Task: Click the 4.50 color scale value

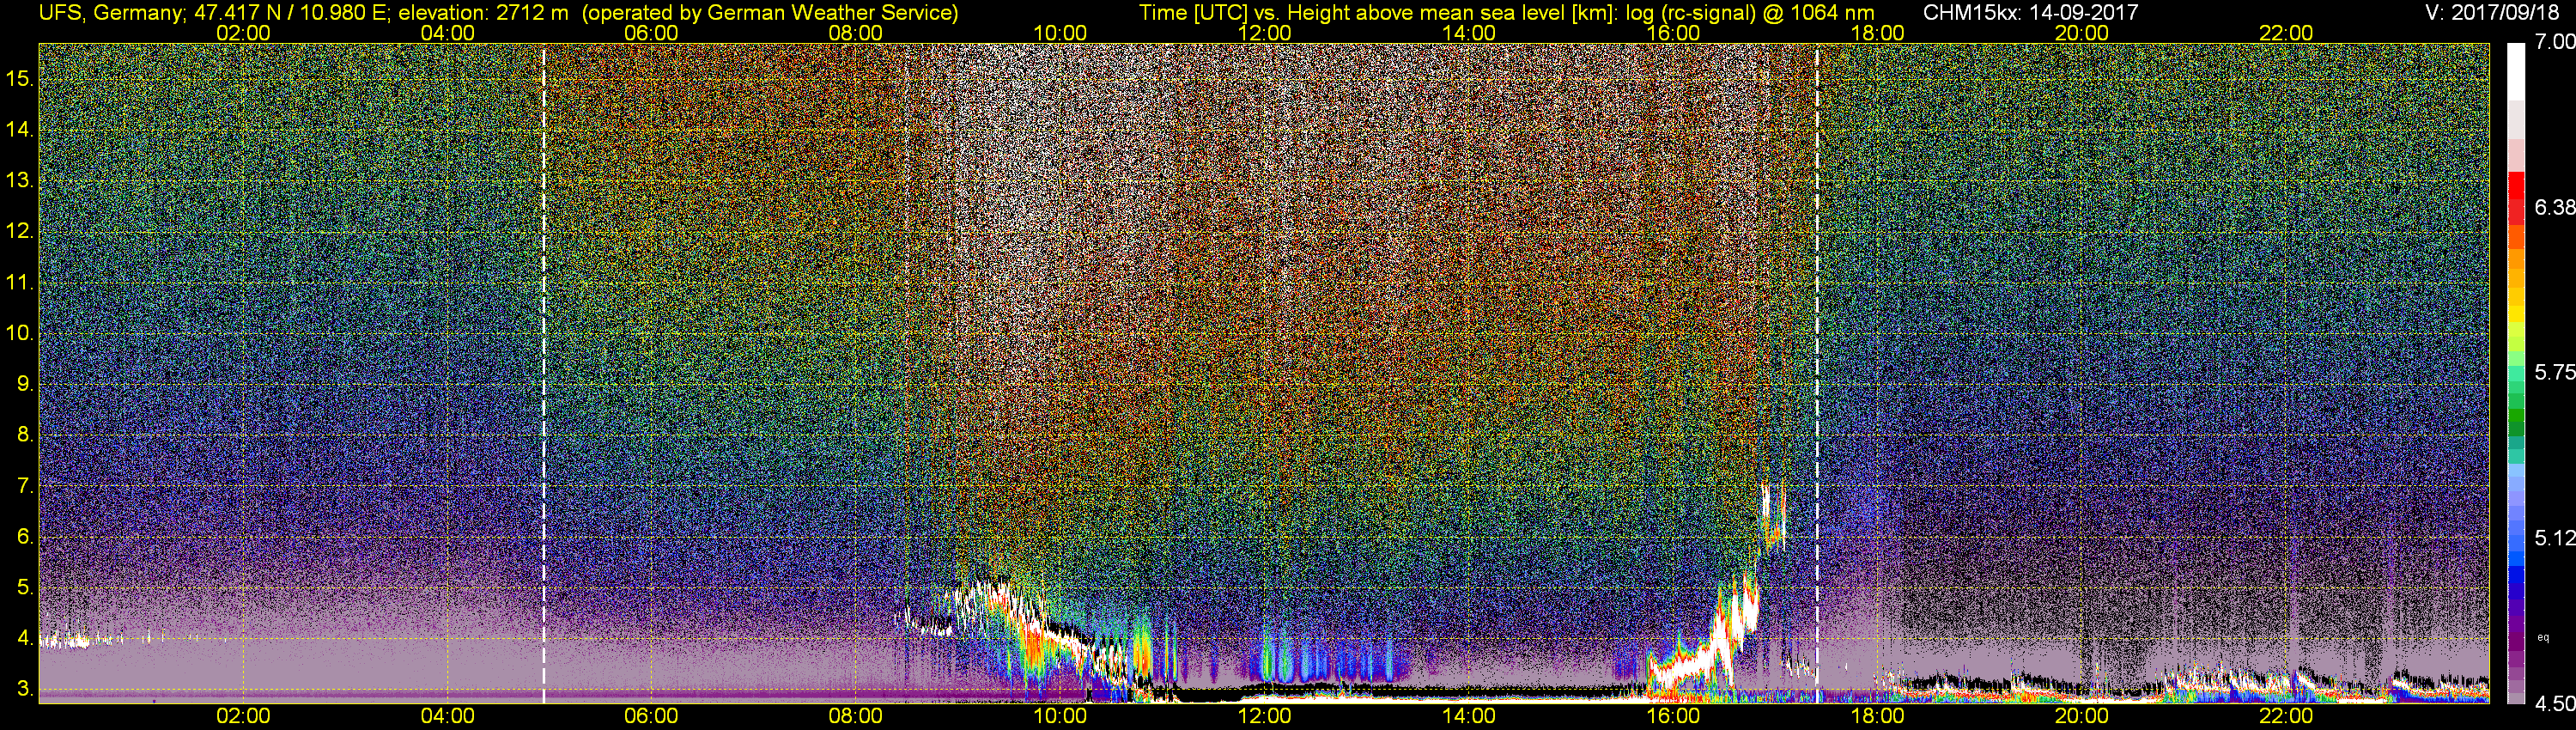Action: [2554, 704]
